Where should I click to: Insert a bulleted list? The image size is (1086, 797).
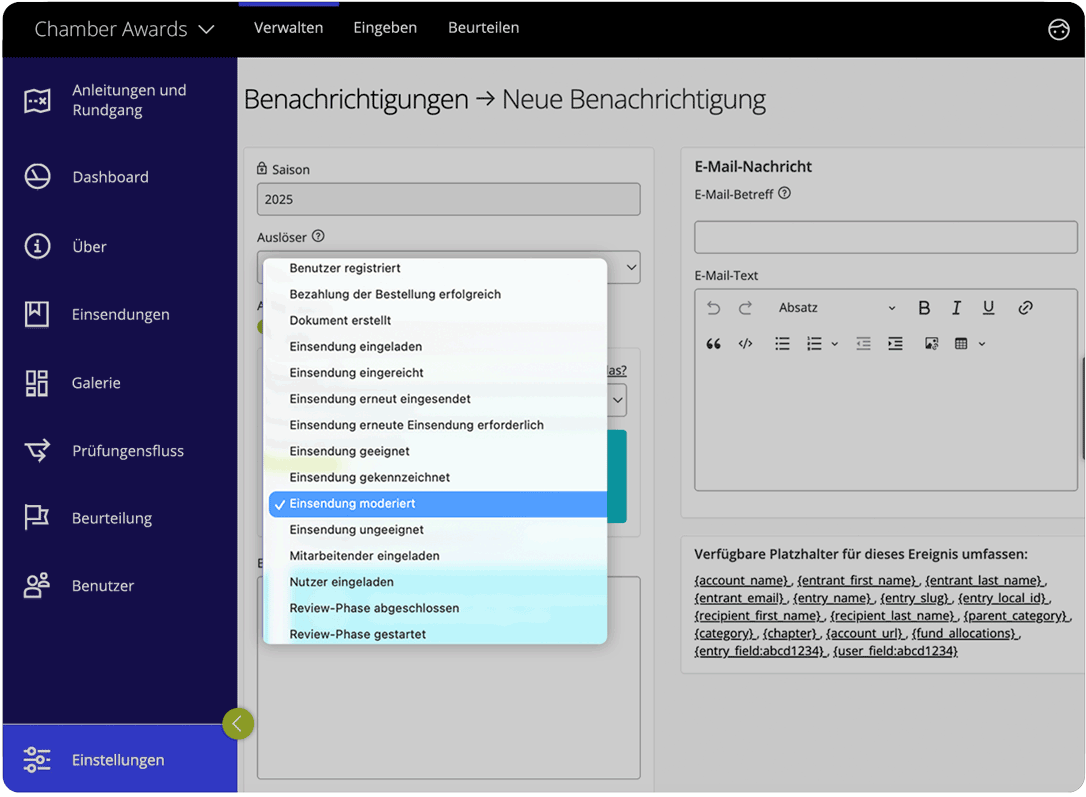point(782,343)
